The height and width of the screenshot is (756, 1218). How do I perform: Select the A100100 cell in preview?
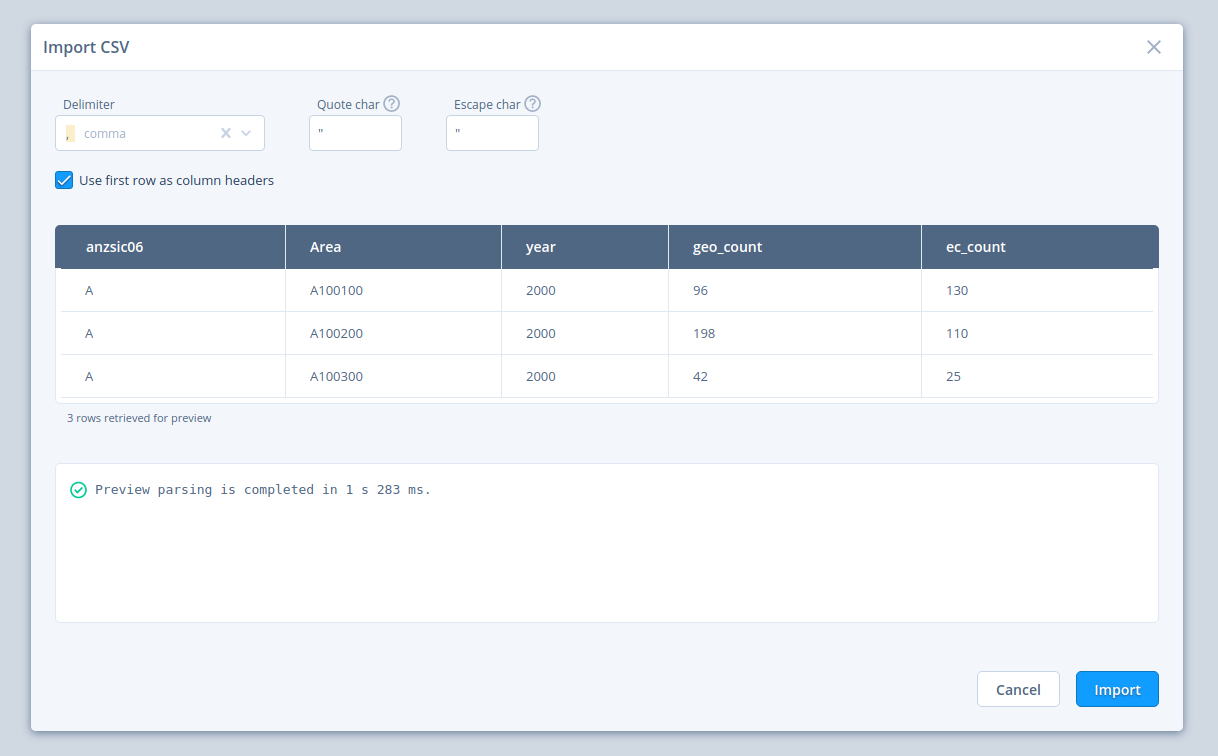(336, 291)
